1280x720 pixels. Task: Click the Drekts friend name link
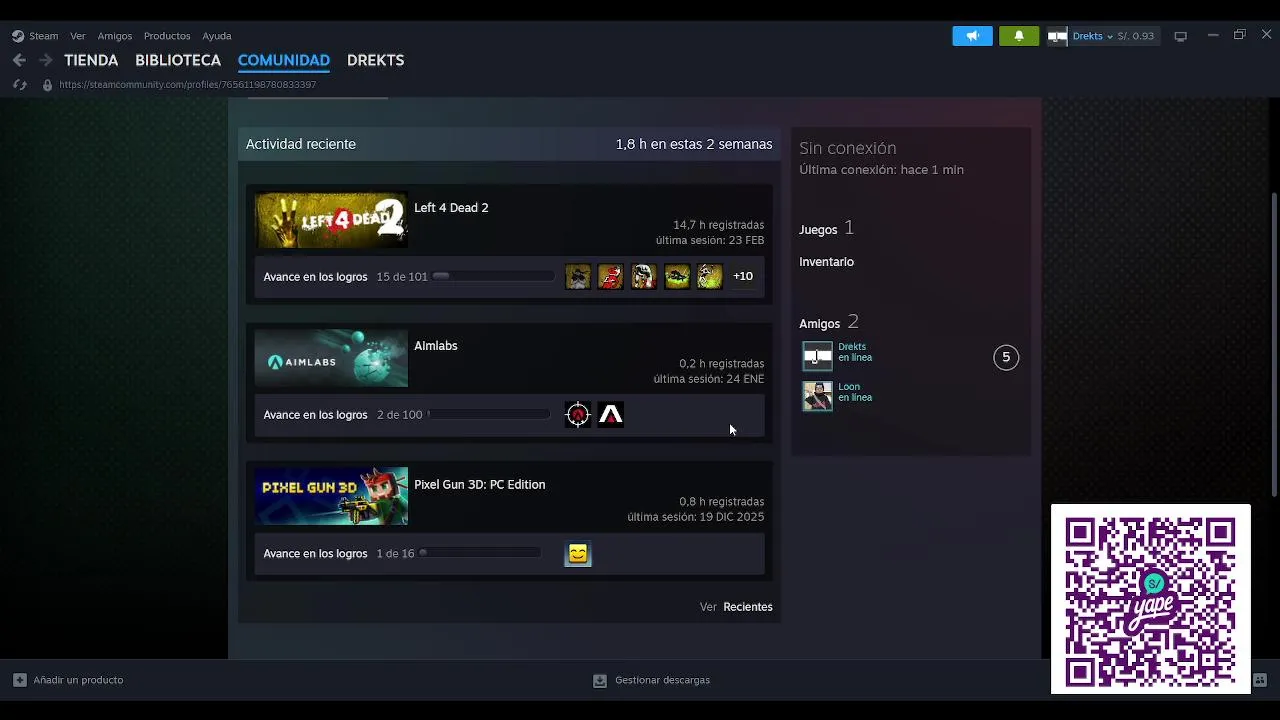tap(852, 347)
